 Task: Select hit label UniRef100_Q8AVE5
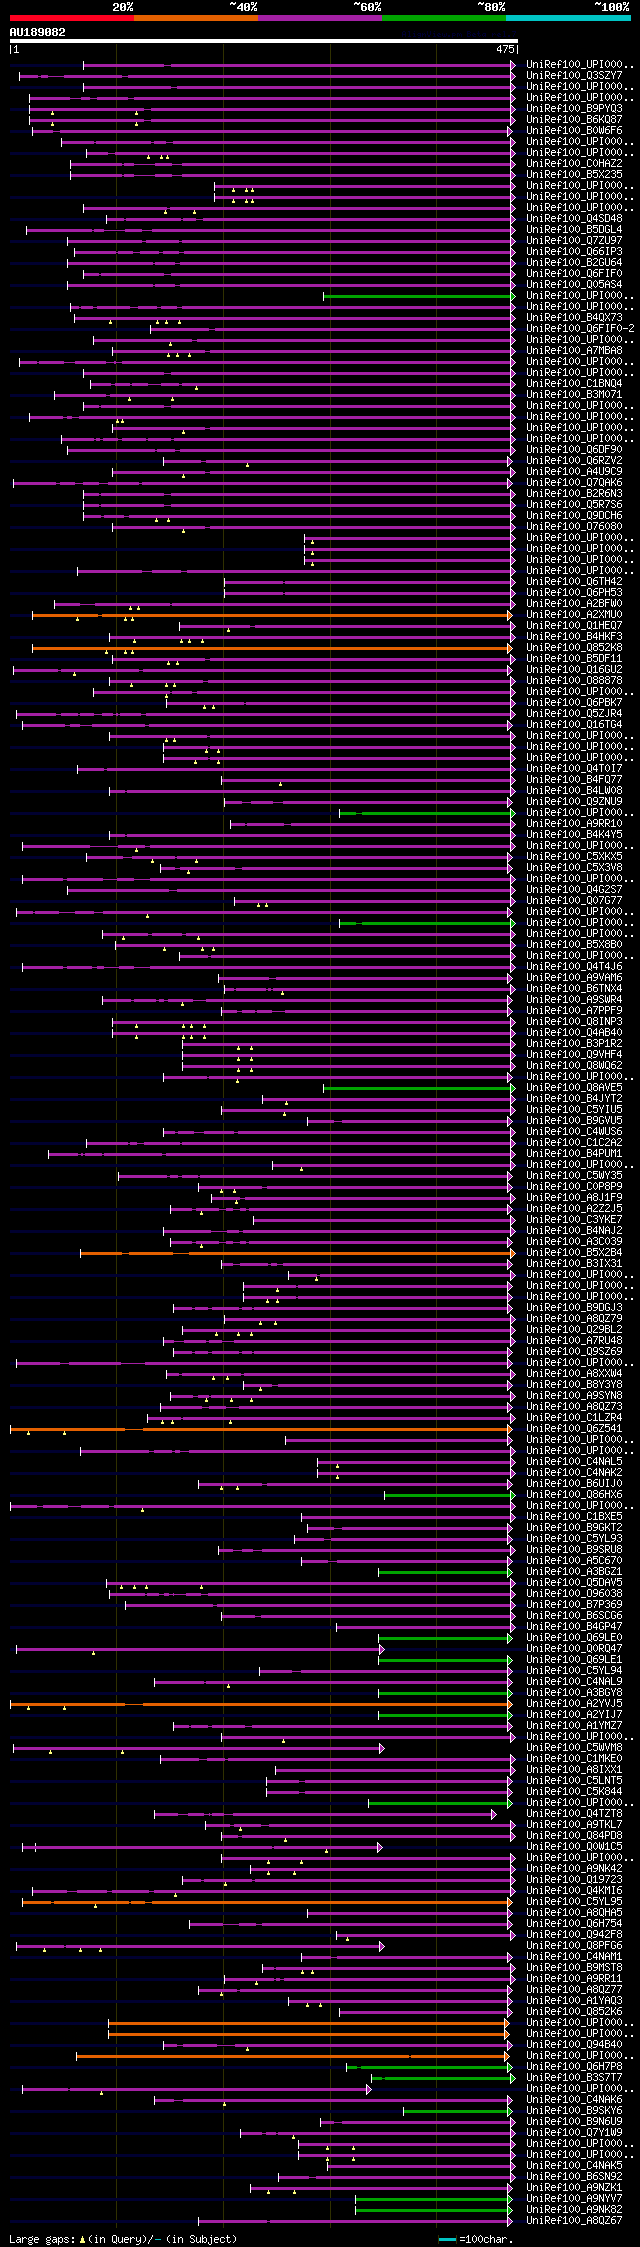point(574,1087)
